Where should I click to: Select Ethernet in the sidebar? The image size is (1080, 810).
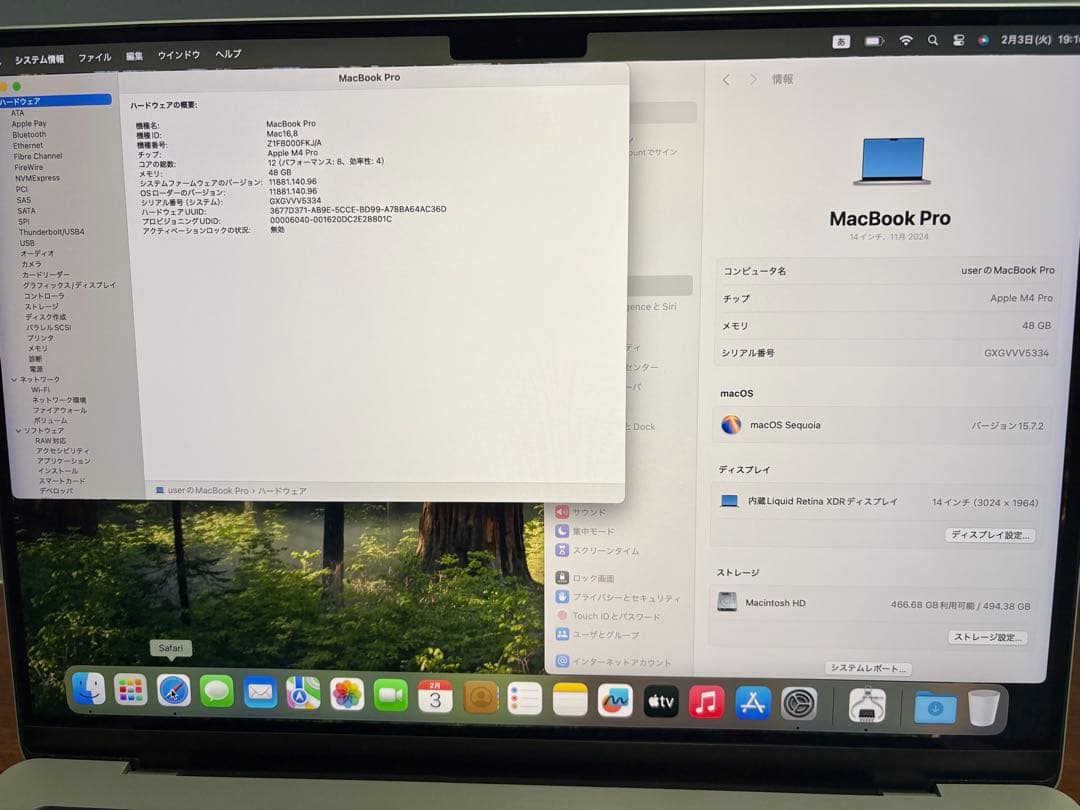point(28,145)
